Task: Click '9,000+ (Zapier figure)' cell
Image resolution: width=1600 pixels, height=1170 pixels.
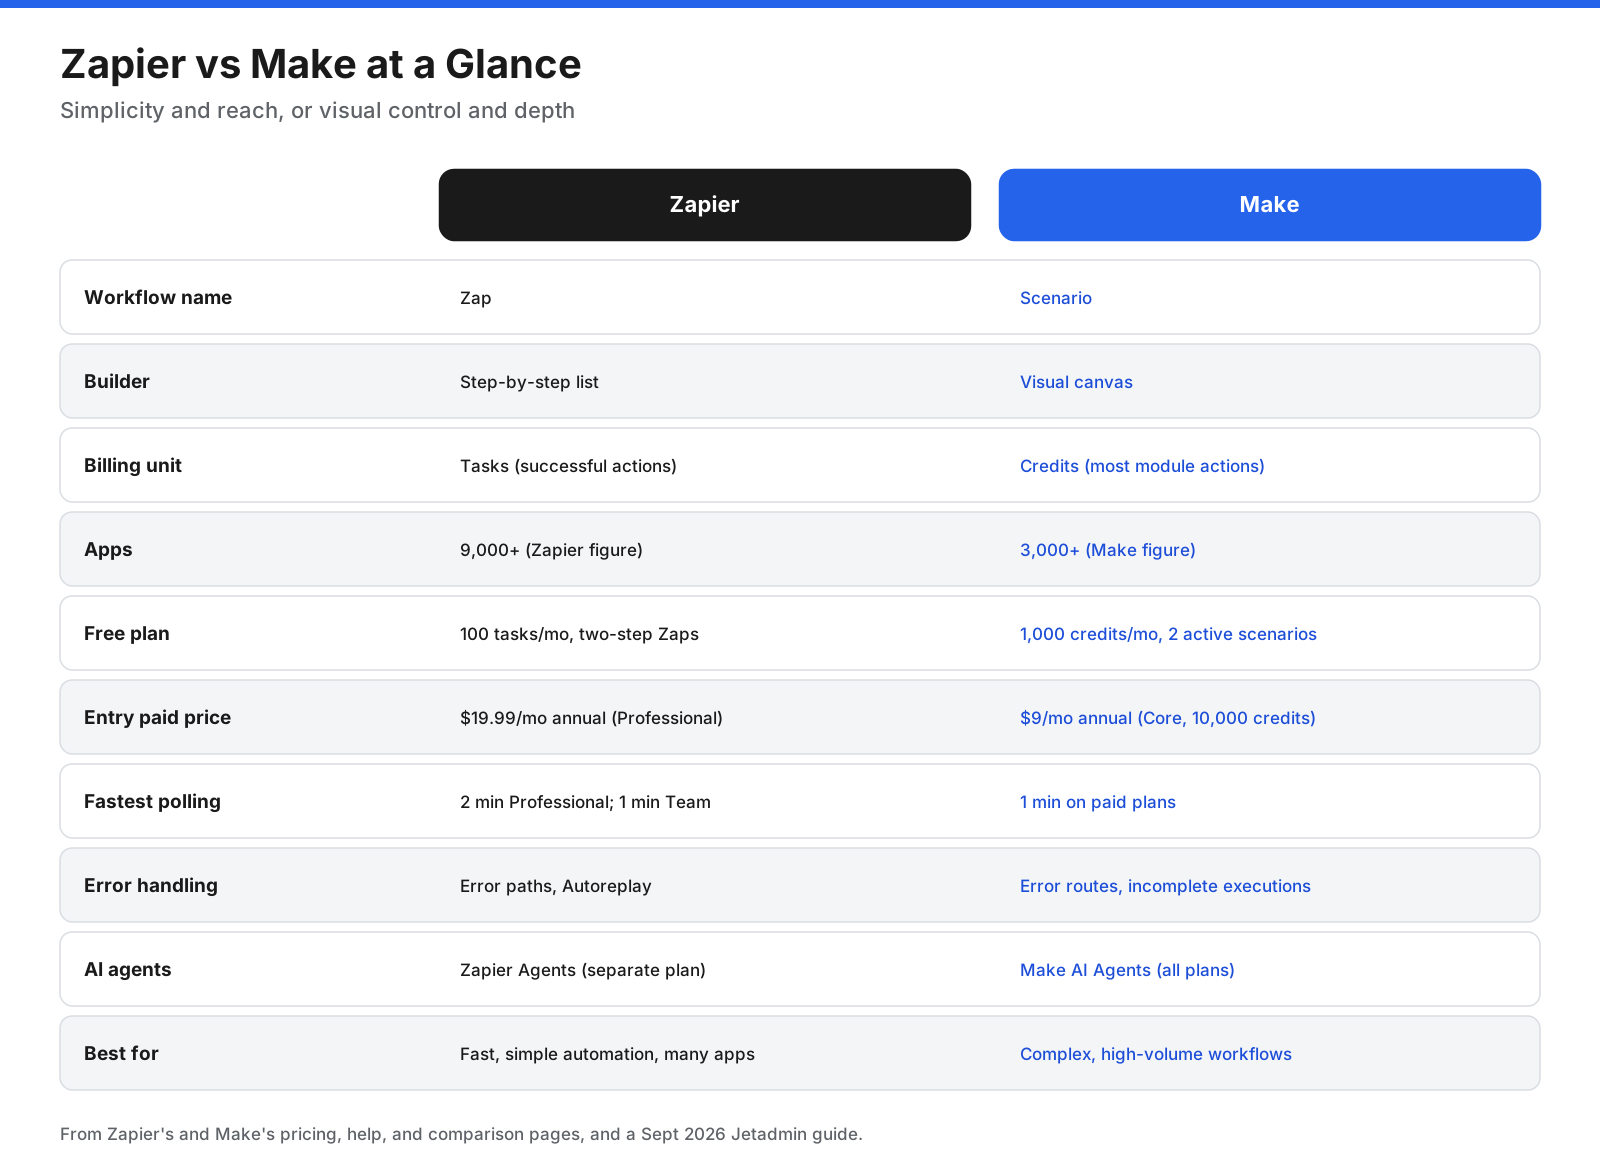Action: click(551, 550)
